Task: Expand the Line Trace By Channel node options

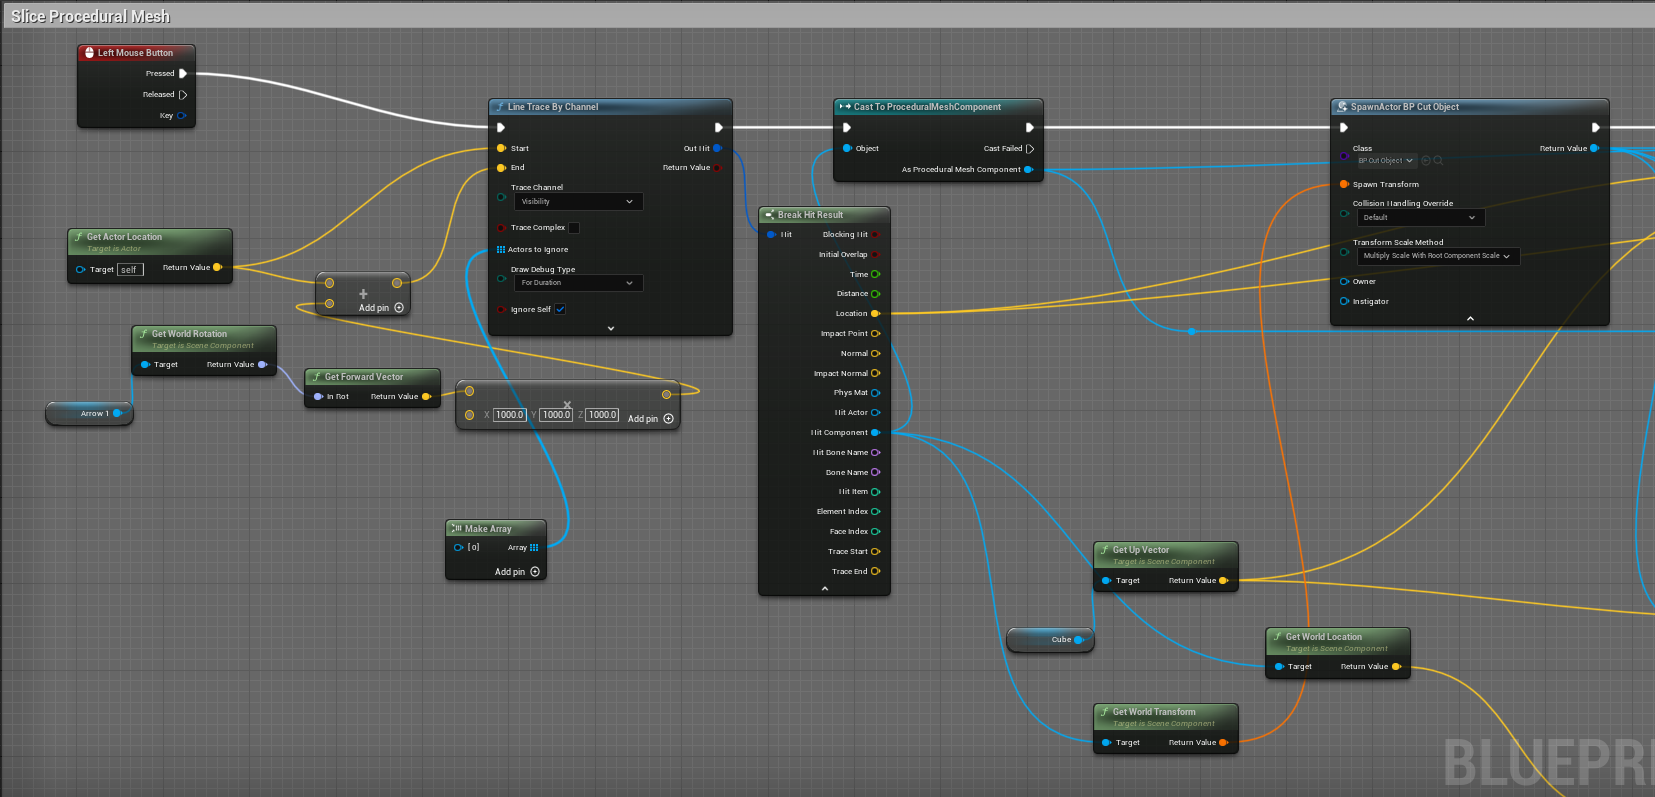Action: point(611,328)
